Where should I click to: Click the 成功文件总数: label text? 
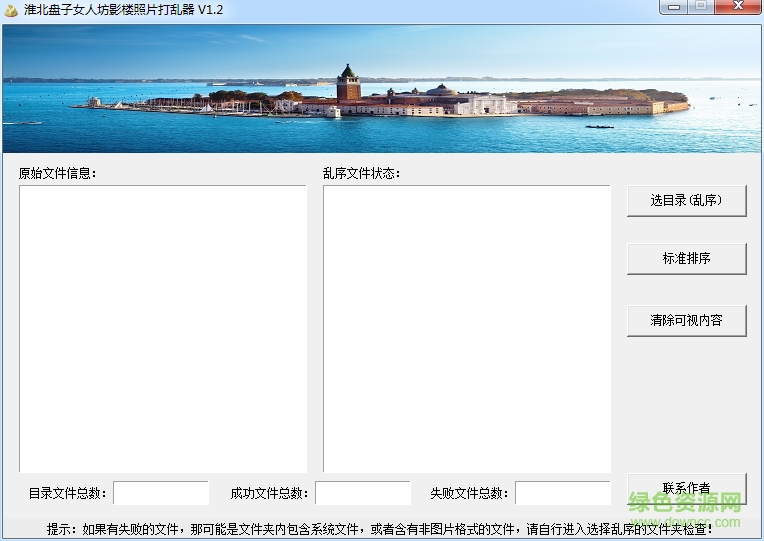[x=270, y=493]
